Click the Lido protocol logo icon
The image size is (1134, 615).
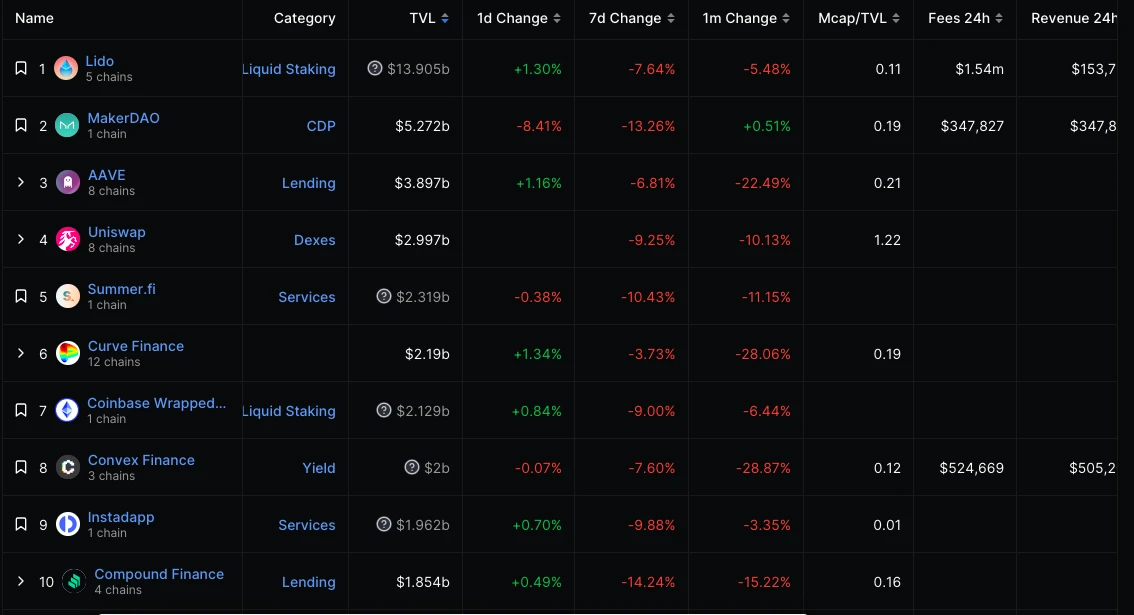point(66,68)
